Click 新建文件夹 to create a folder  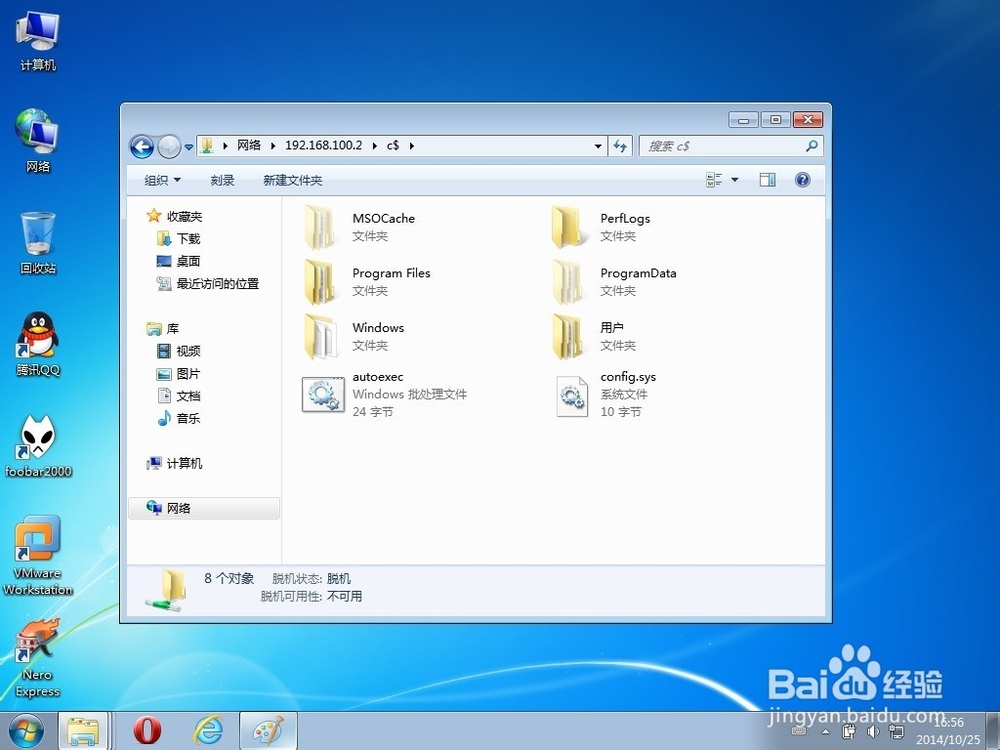[293, 180]
